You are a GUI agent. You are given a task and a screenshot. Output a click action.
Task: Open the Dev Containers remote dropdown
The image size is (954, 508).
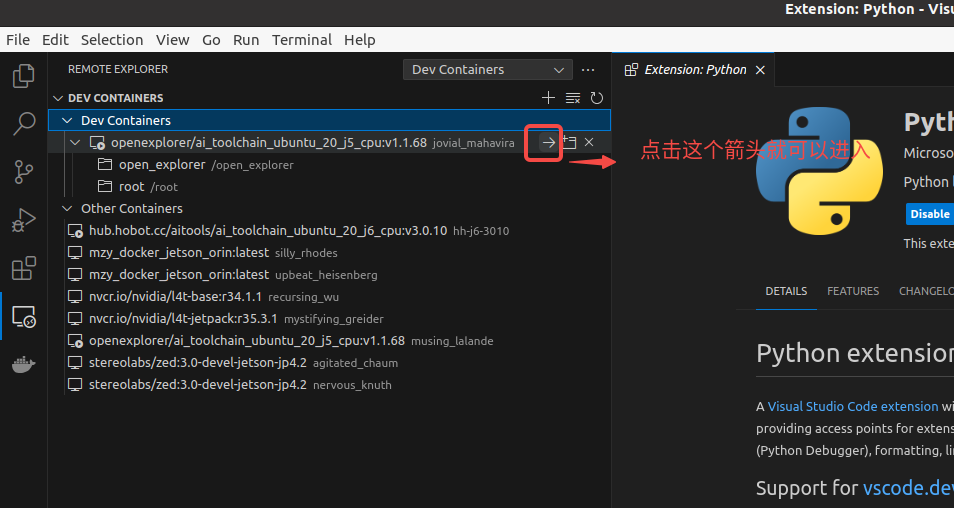click(487, 69)
